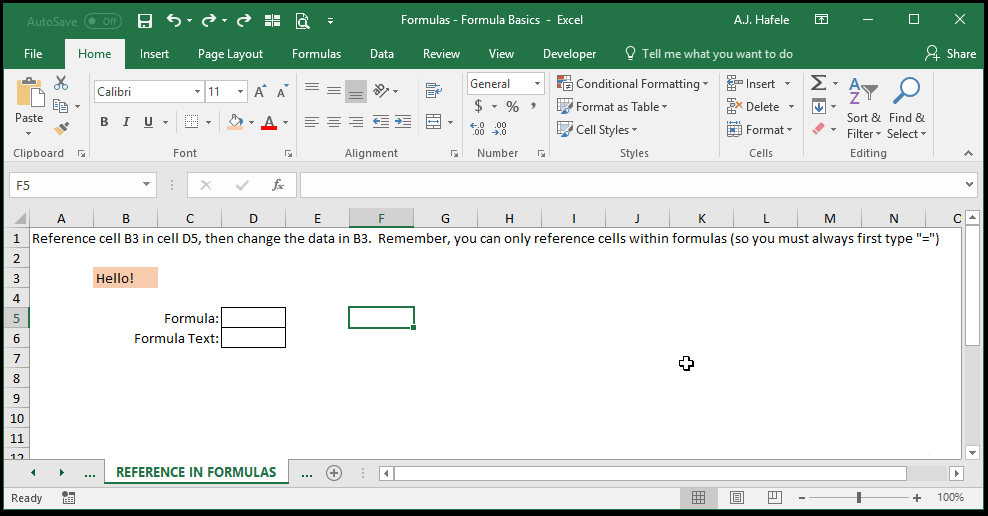Image resolution: width=988 pixels, height=516 pixels.
Task: Toggle Bottom Align vertical alignment
Action: [356, 91]
